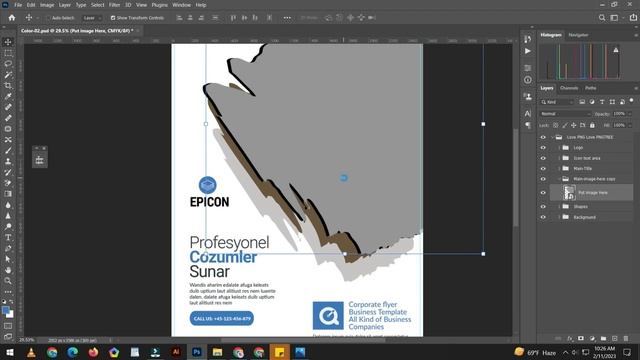Click the three-dots more options in options bar

287,18
